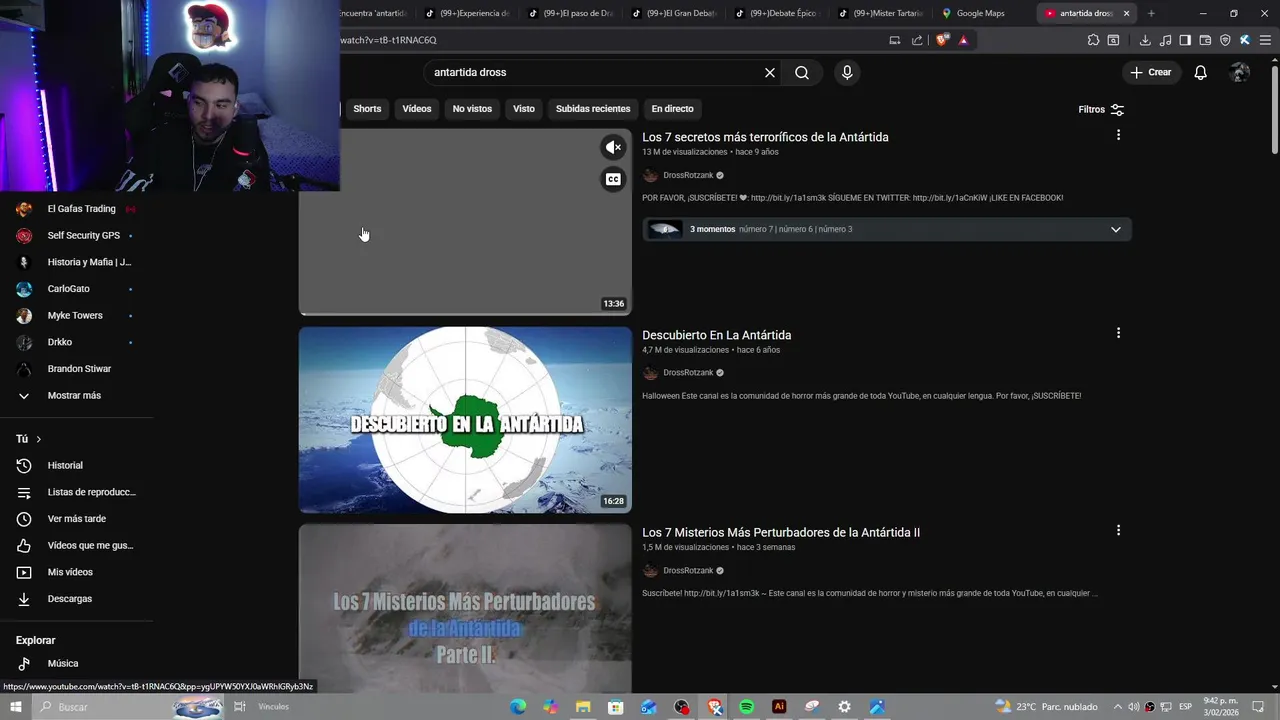Open options for 'Los 7 Misterios Más Perturbadores' video
The image size is (1280, 720).
pos(1118,531)
